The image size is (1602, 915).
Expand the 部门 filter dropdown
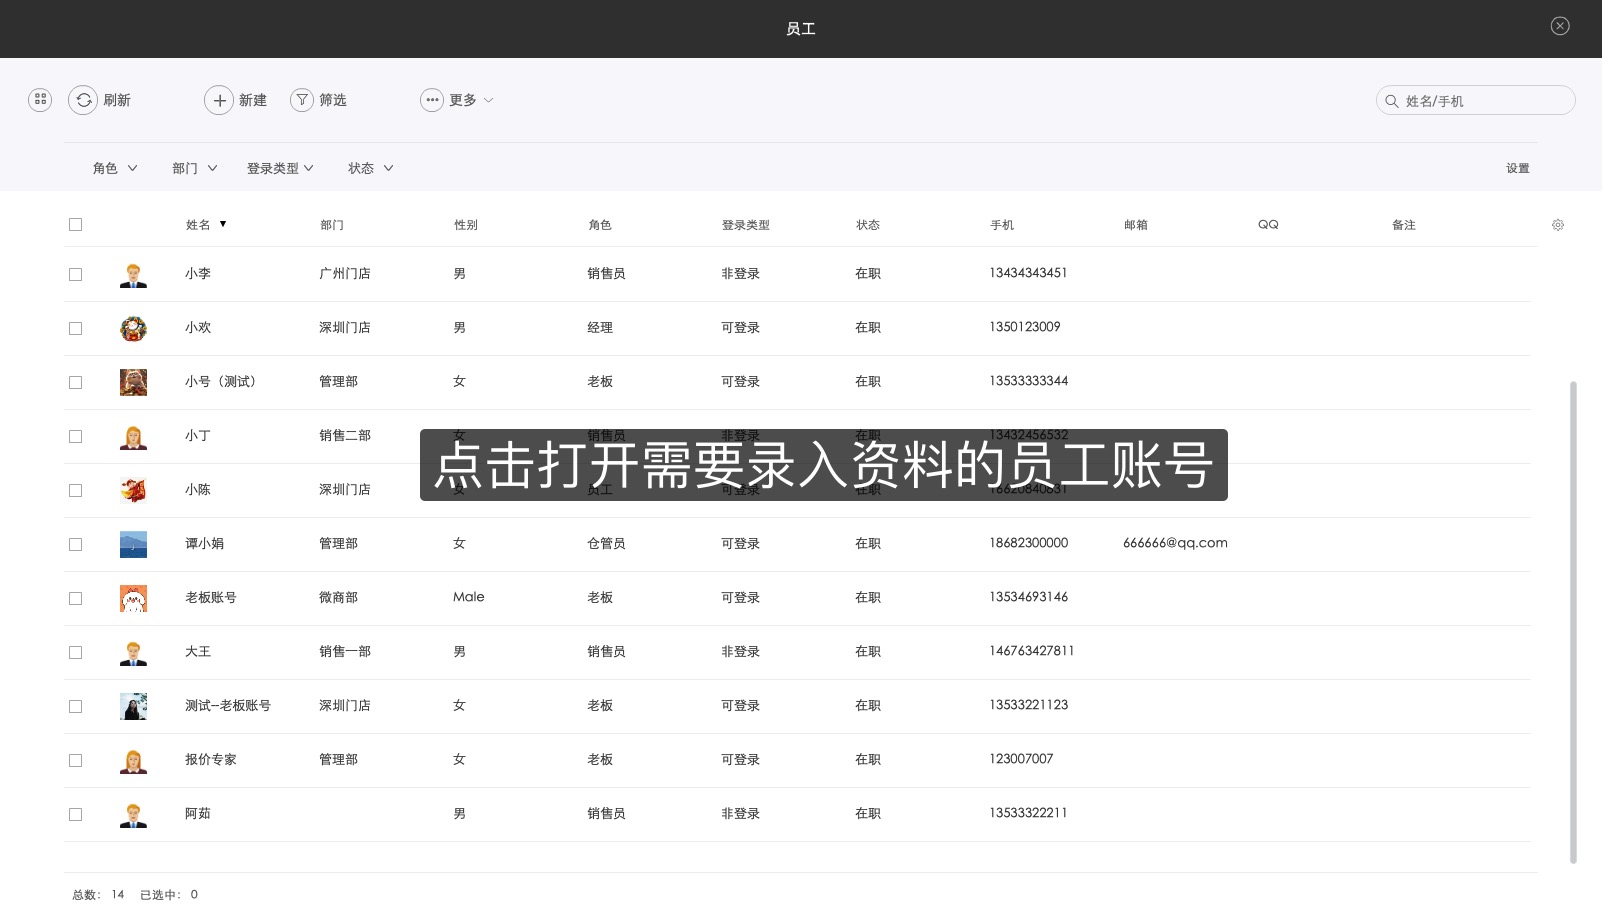[195, 168]
